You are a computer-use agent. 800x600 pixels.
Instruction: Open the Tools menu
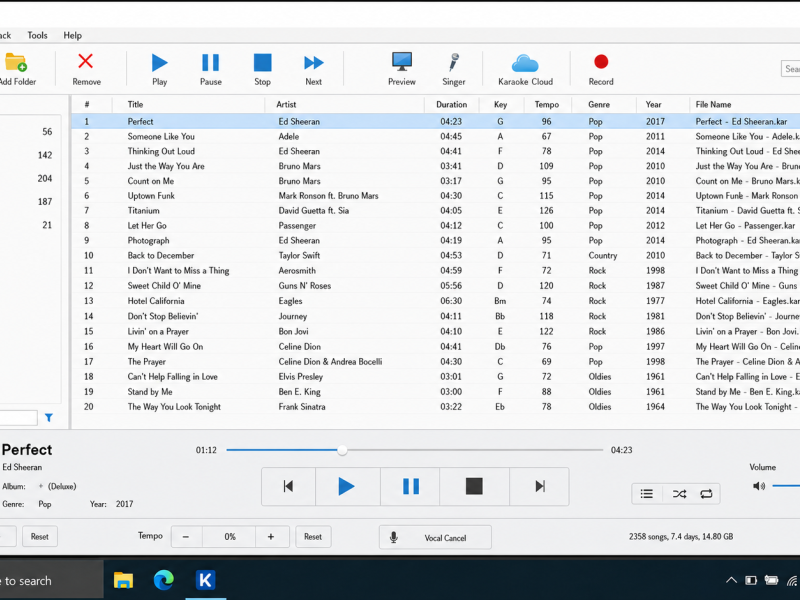point(37,35)
